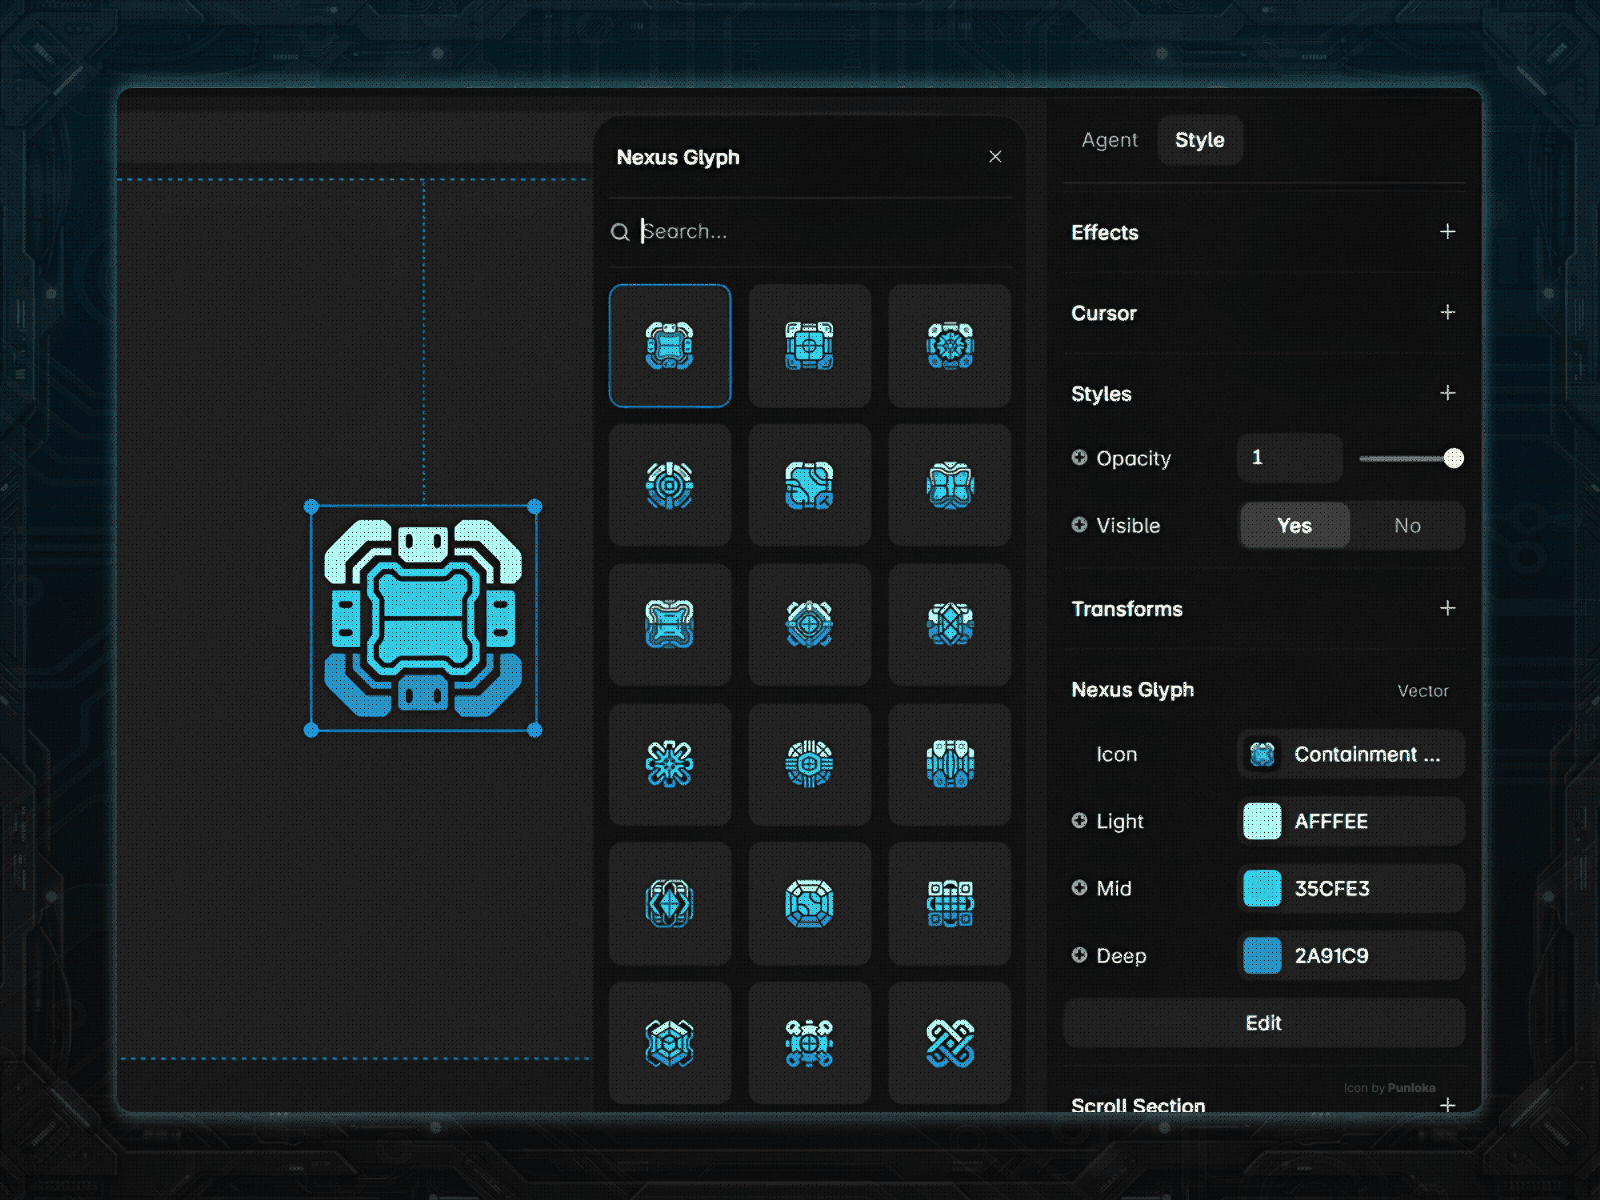Open the Light color swatch
1600x1200 pixels.
coord(1262,821)
